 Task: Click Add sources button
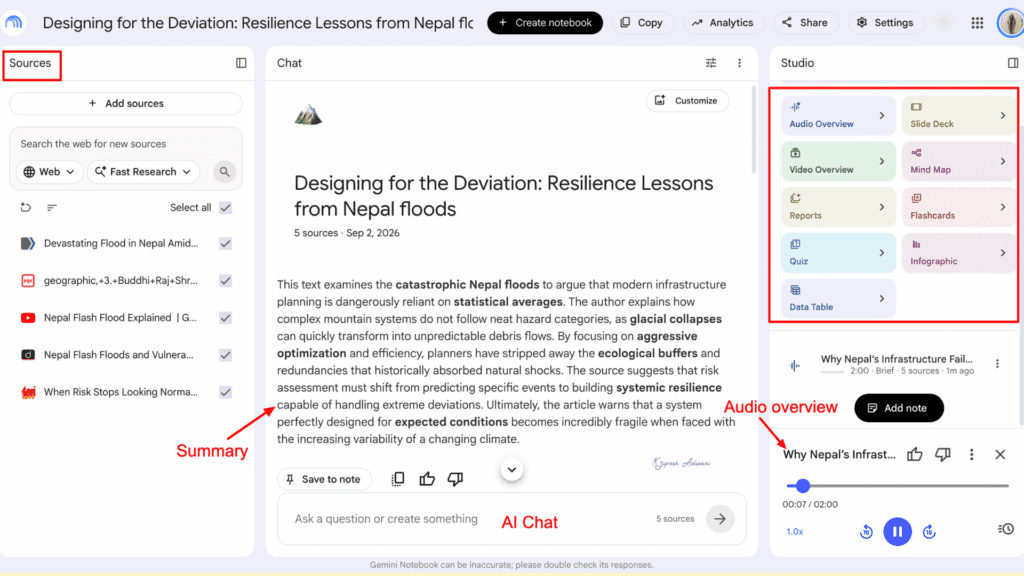pyautogui.click(x=126, y=103)
